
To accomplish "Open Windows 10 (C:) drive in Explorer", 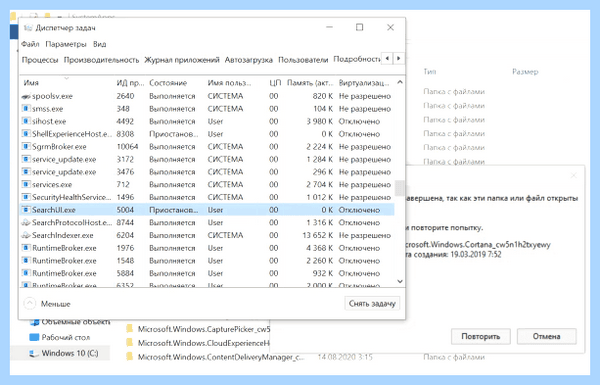I will (70, 353).
